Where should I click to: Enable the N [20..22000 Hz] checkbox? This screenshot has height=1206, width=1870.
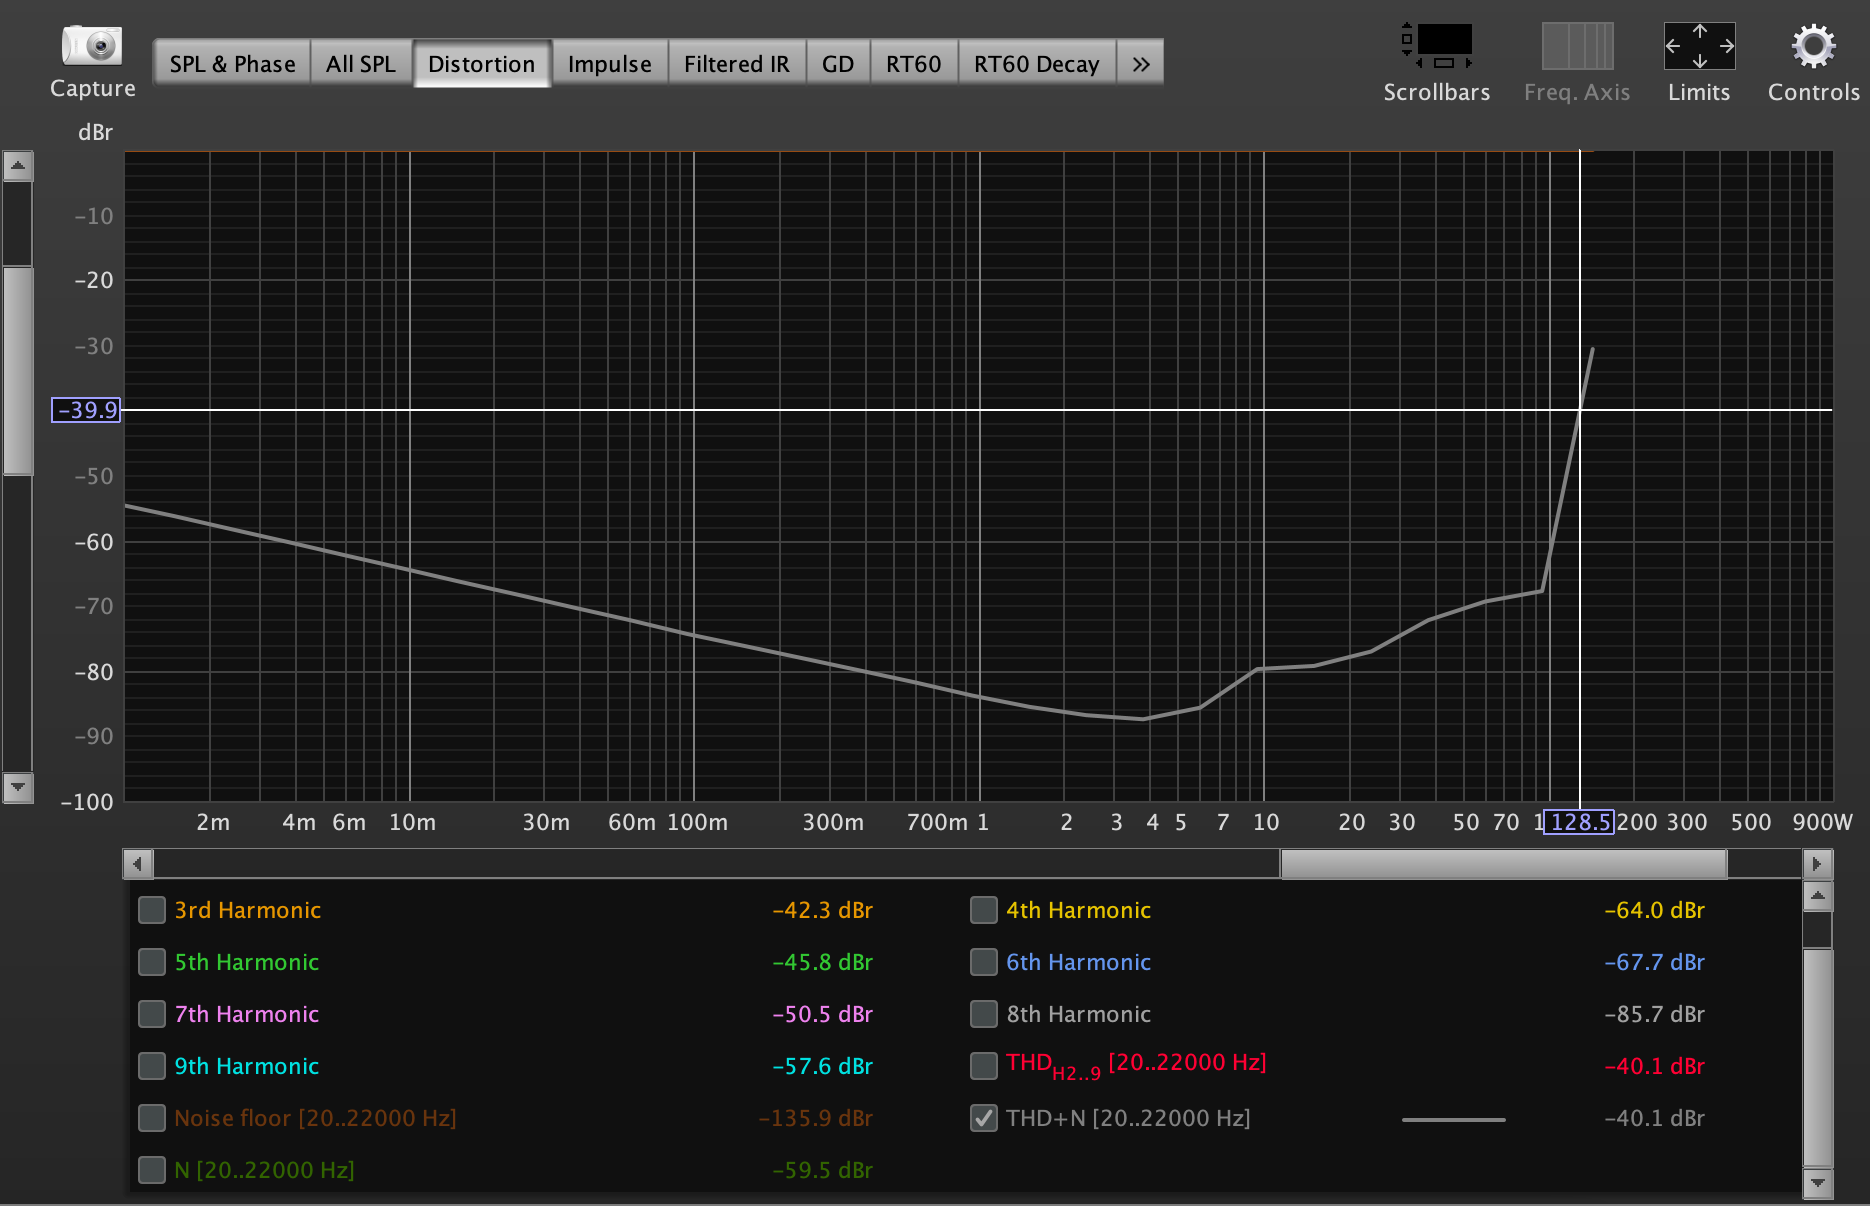[152, 1170]
